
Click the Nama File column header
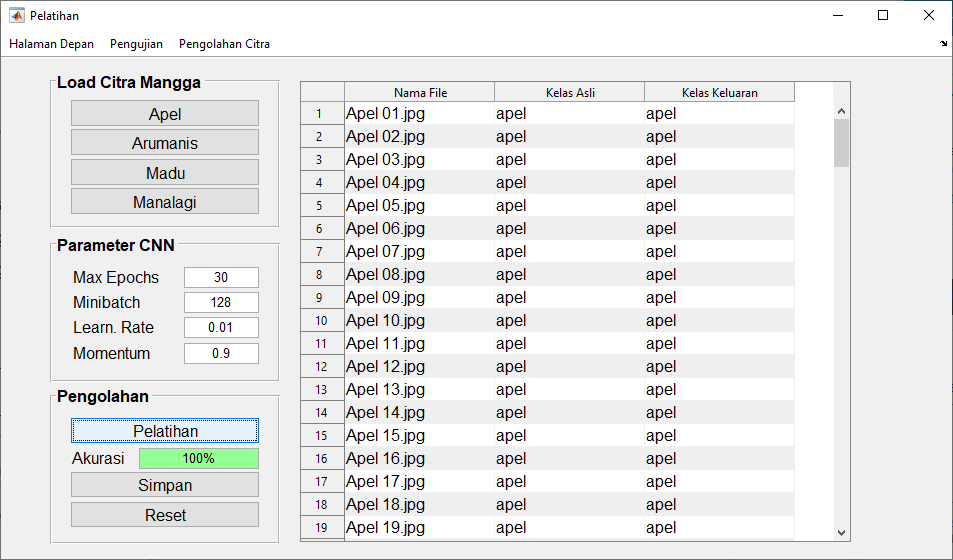click(x=420, y=93)
